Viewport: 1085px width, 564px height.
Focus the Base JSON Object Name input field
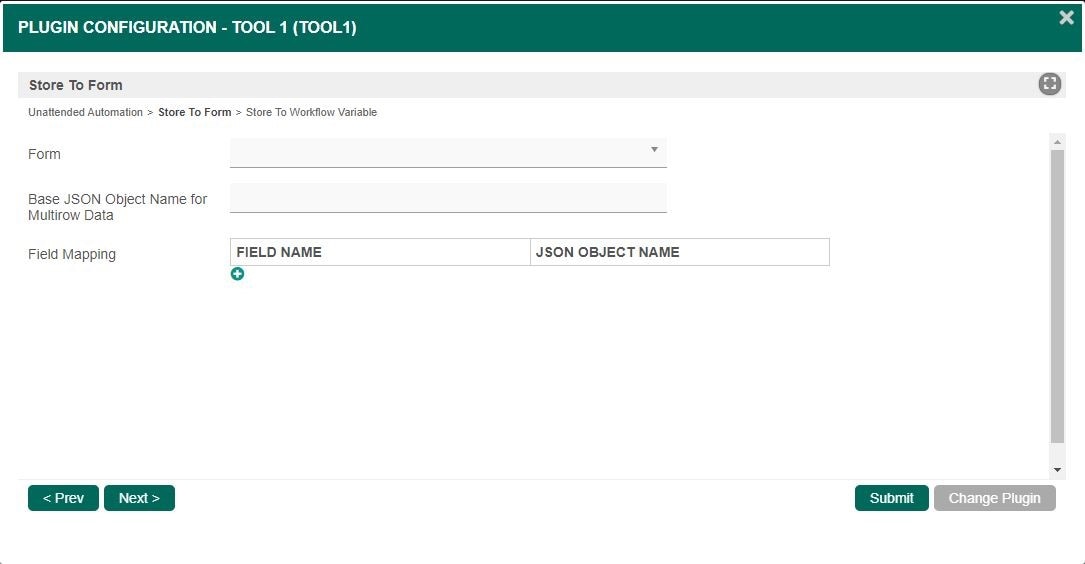tap(448, 198)
